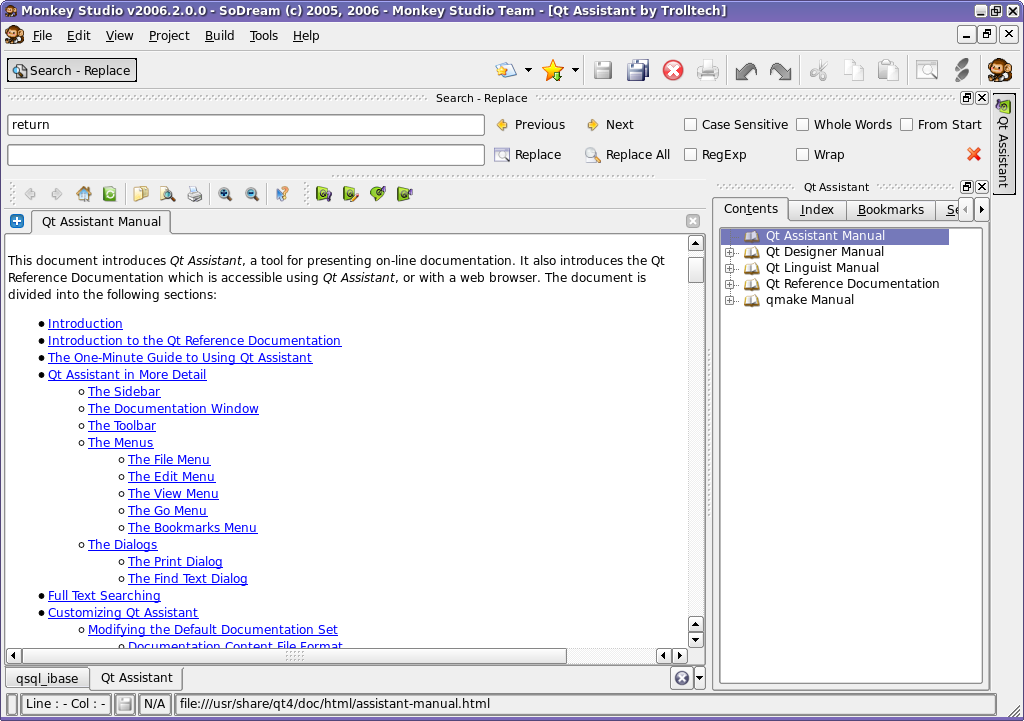The image size is (1024, 721).
Task: Click the Search magnifier window icon
Action: click(x=927, y=70)
